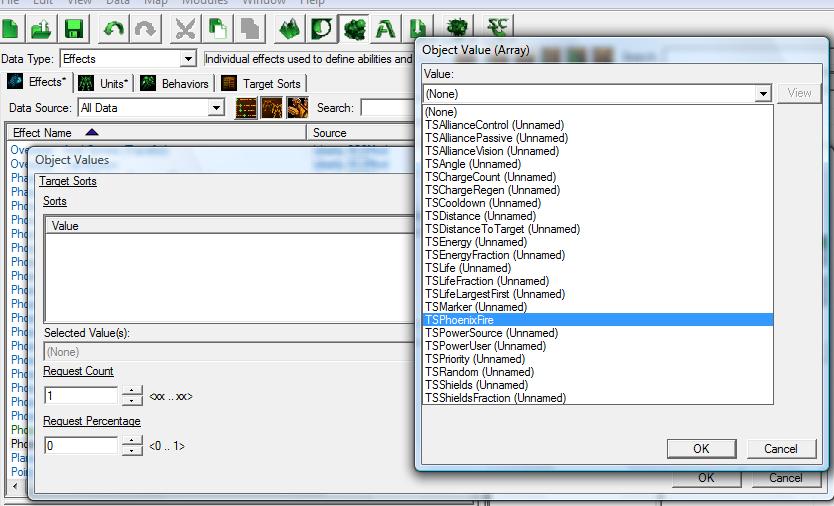Decrease Request Count with the down arrow
Screen dimensions: 834x506
[132, 401]
